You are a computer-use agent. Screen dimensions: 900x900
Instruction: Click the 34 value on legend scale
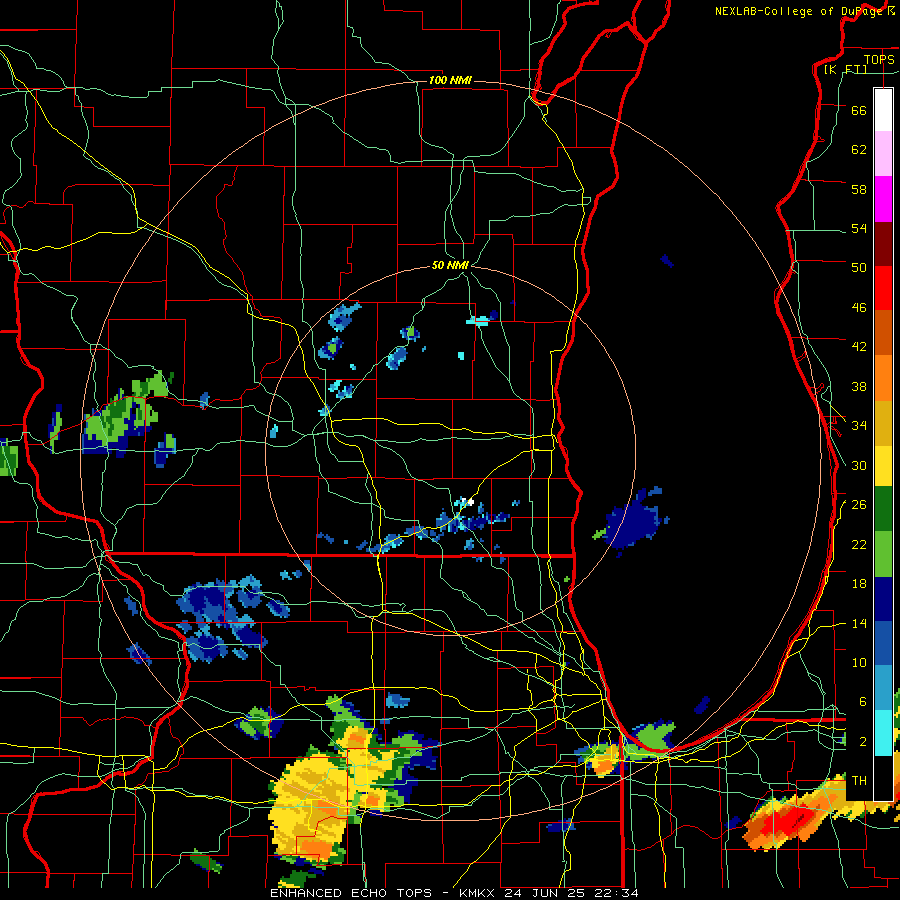[x=859, y=425]
